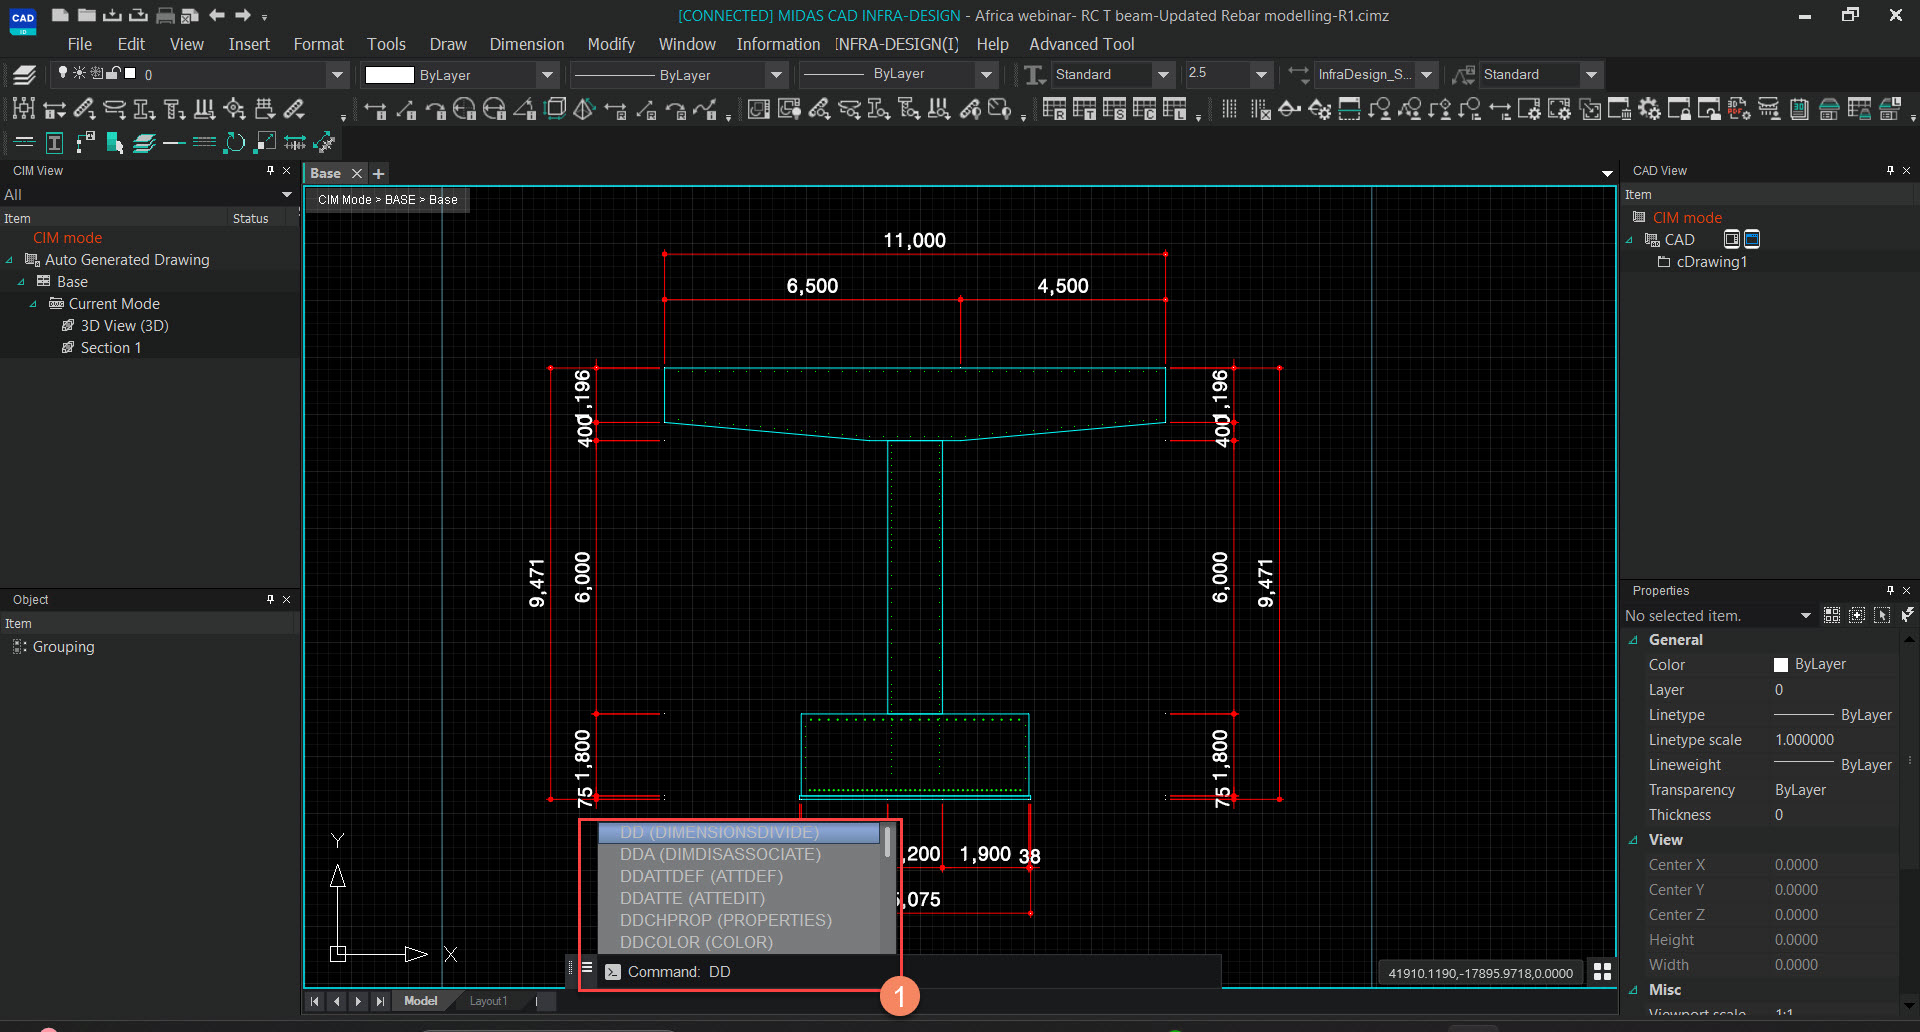Click the text style T icon
This screenshot has width=1920, height=1032.
coord(1035,74)
